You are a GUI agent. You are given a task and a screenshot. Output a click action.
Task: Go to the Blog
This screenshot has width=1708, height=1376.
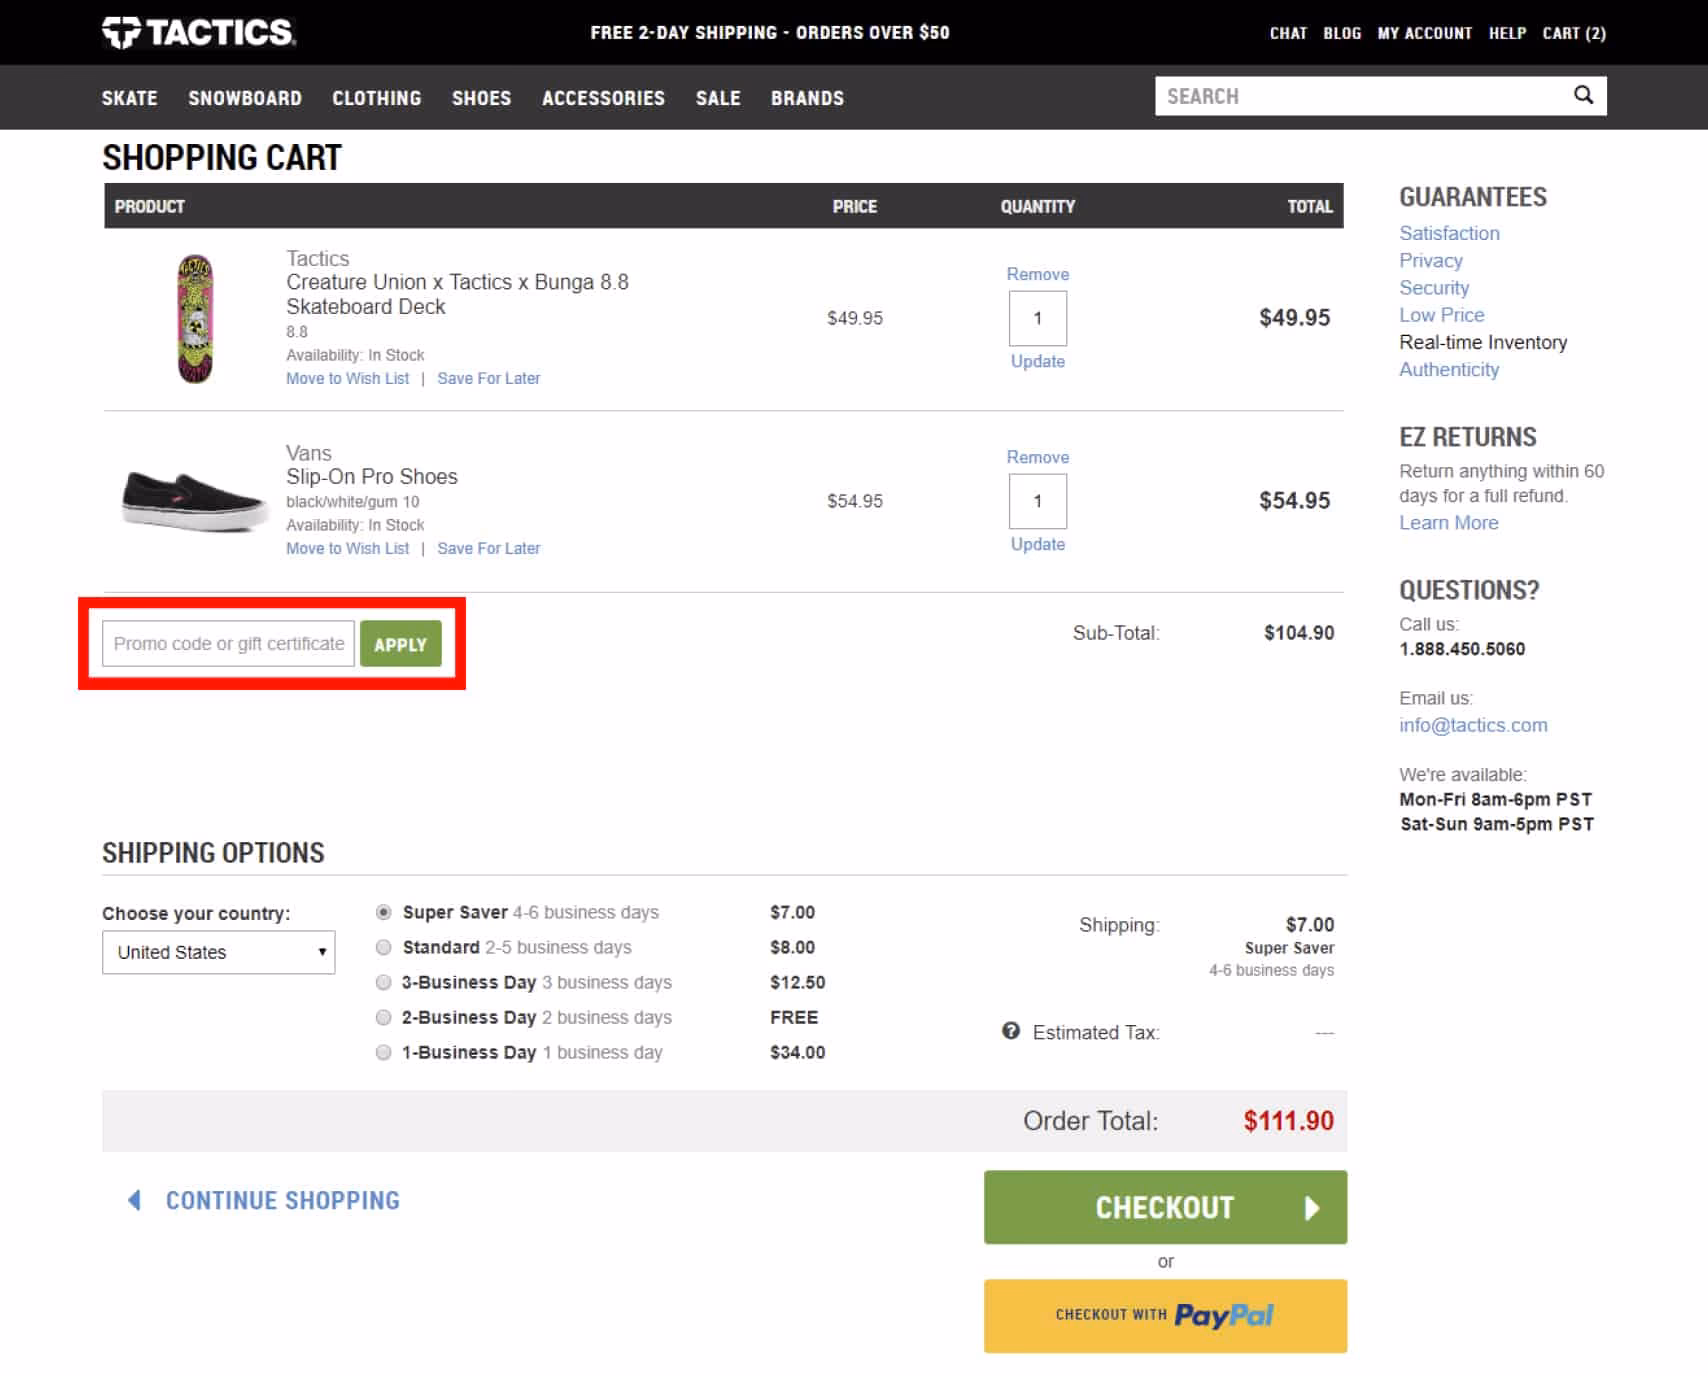click(1342, 33)
